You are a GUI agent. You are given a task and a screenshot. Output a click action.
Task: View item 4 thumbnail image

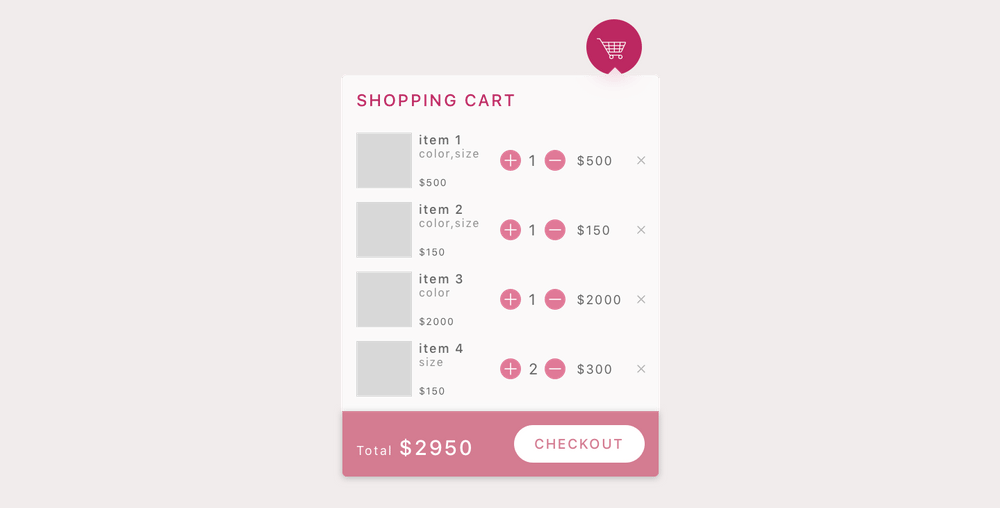384,369
